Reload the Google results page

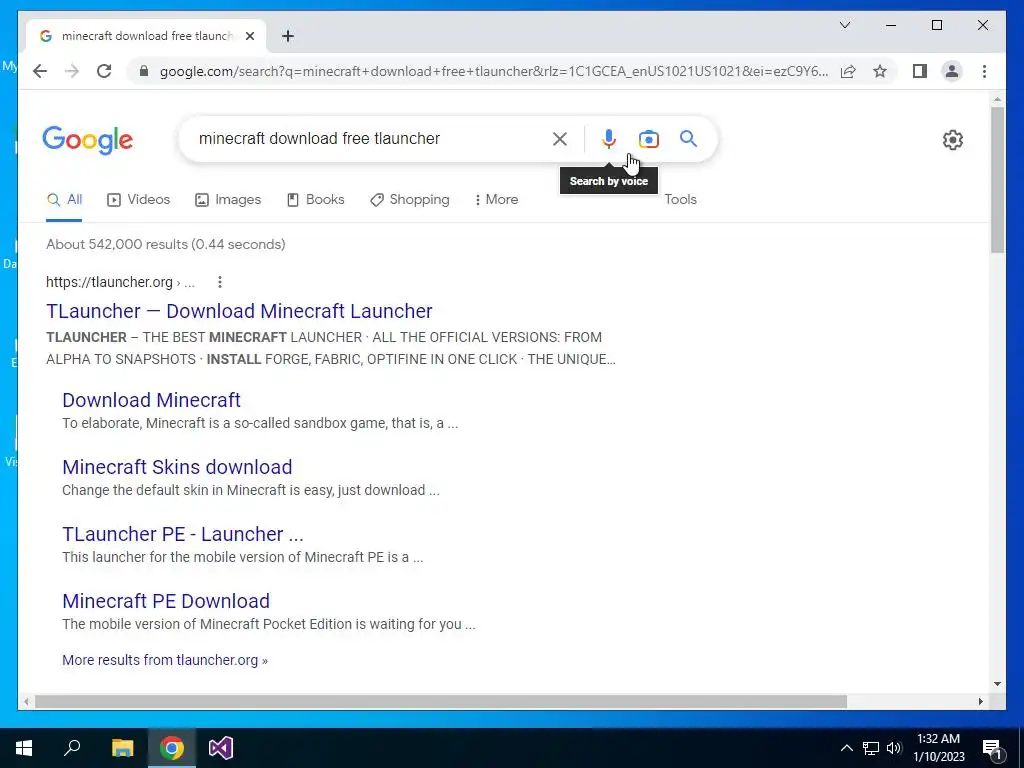[x=104, y=71]
